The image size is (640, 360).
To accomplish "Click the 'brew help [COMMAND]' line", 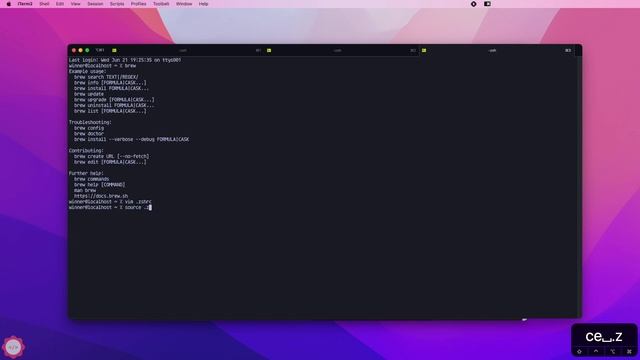I will point(100,185).
